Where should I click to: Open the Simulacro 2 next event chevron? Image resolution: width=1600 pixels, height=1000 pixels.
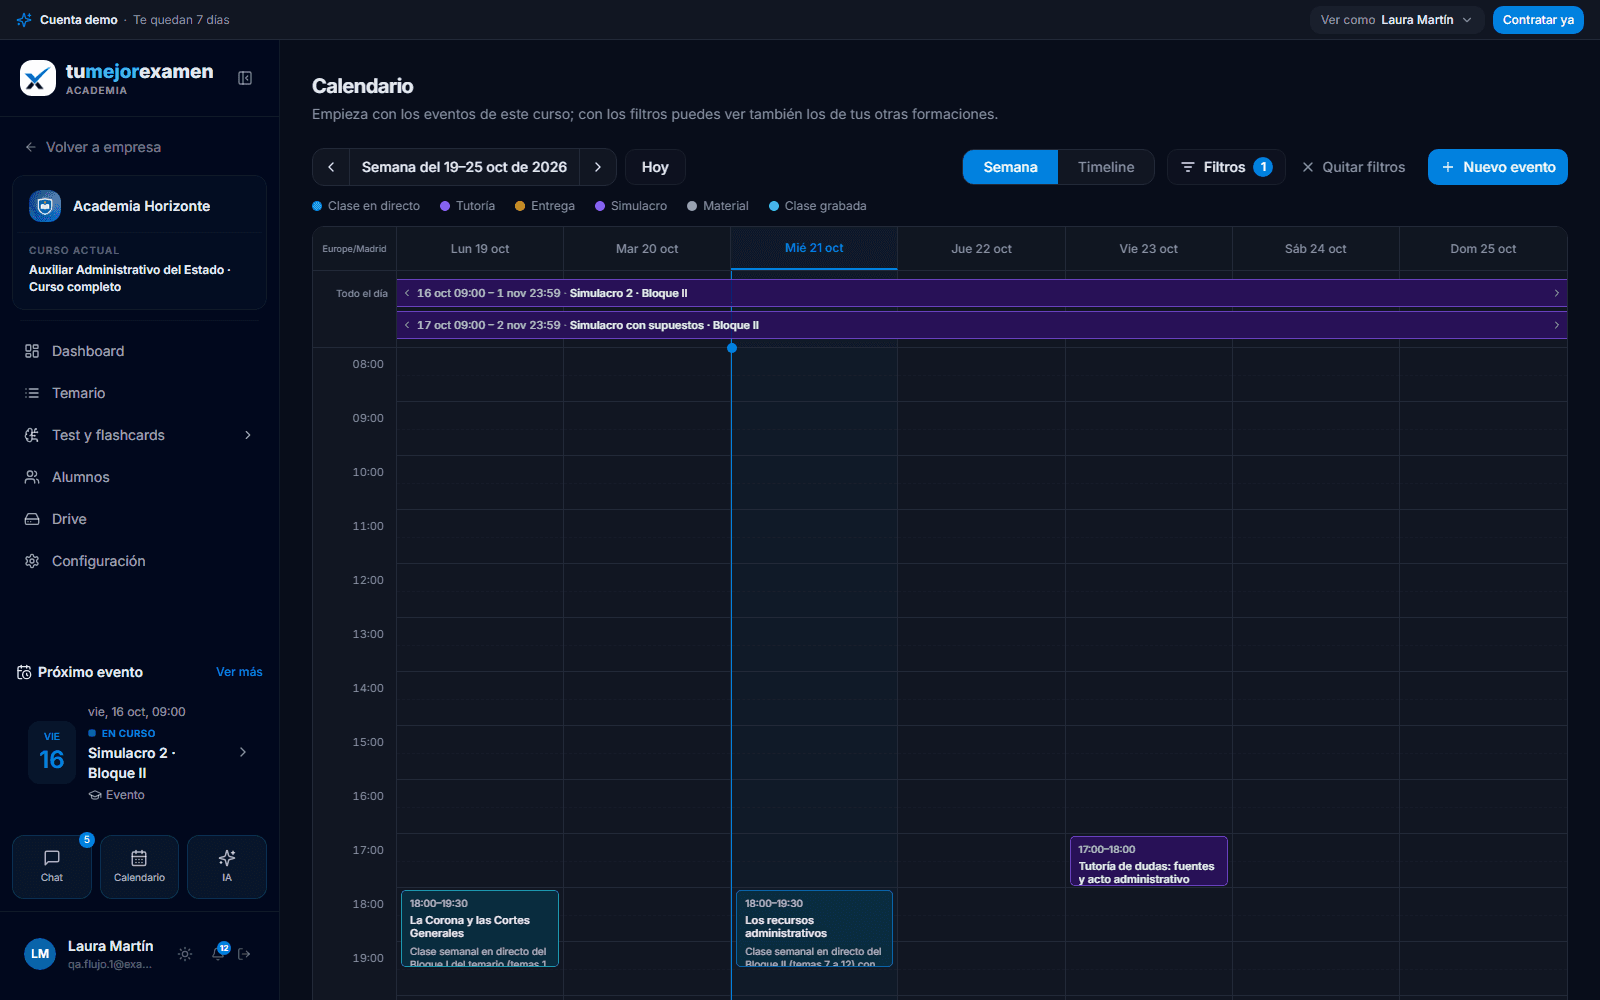pos(242,752)
